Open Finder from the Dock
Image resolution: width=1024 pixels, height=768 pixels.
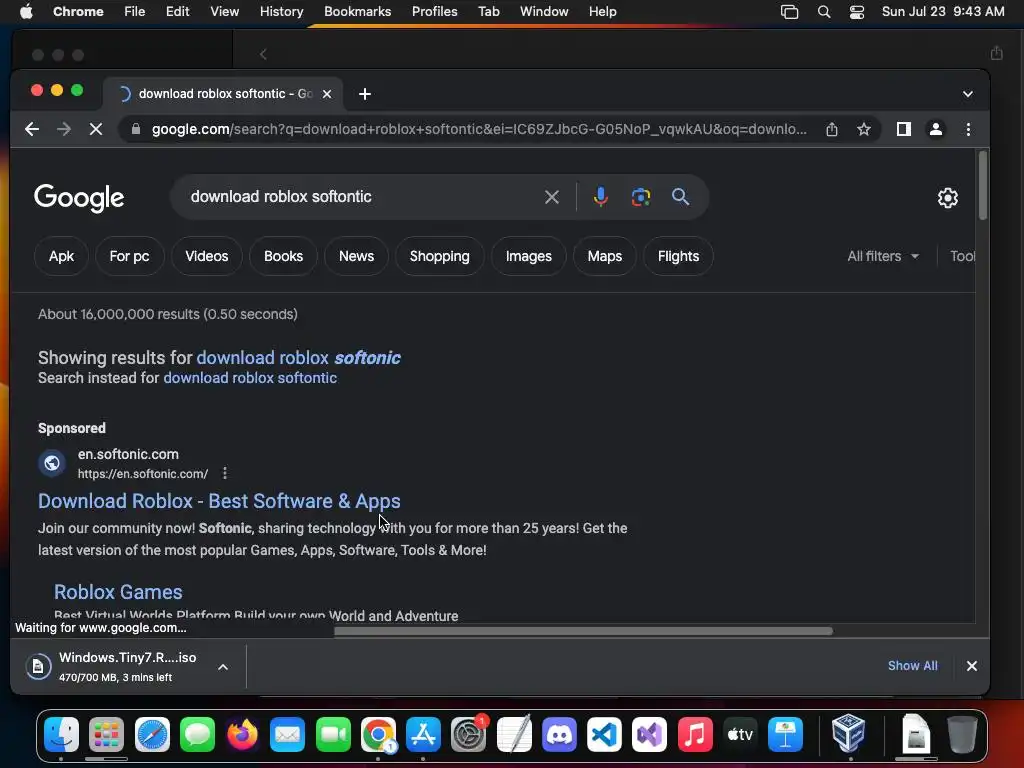(61, 735)
